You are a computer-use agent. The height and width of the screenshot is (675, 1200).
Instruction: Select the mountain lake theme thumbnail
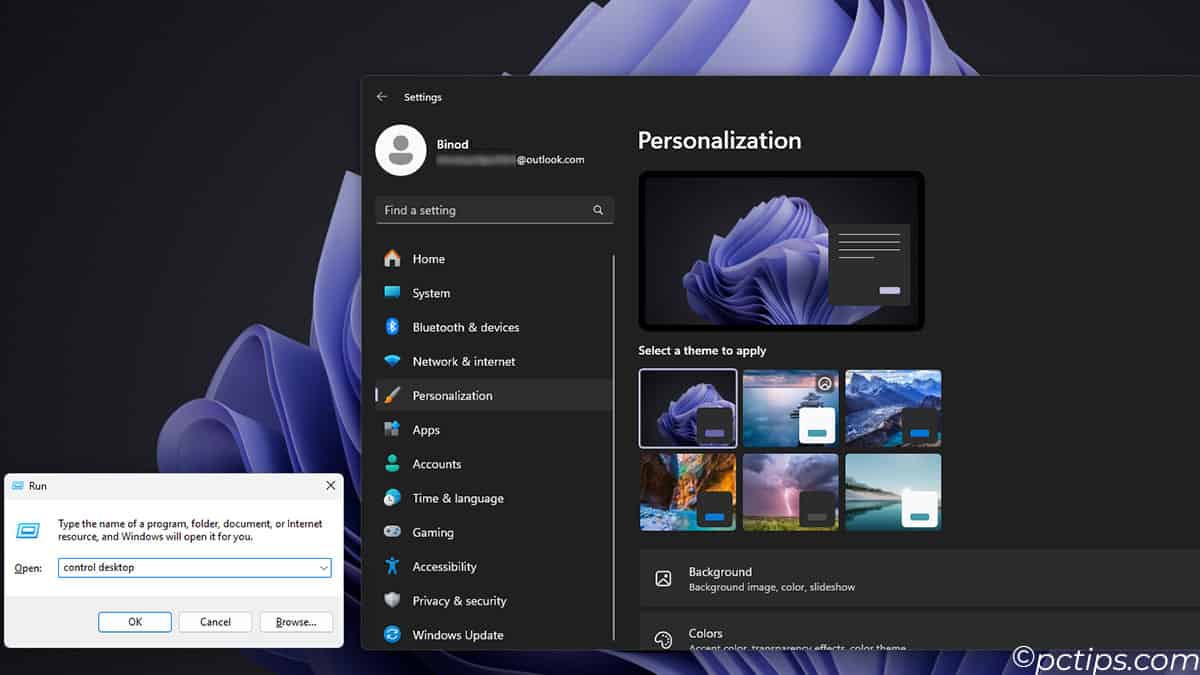click(893, 407)
